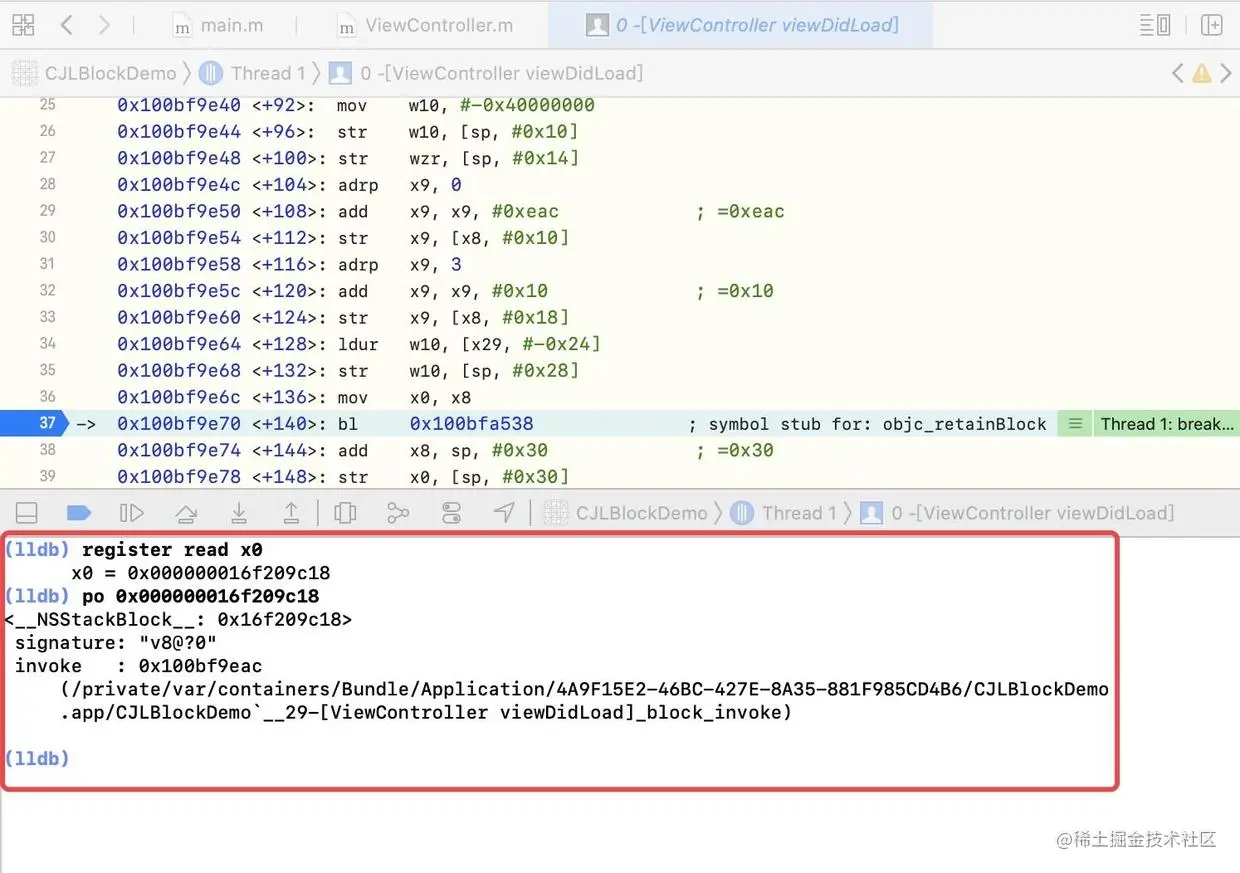Jump to next issue arrow
This screenshot has width=1240, height=873.
pyautogui.click(x=1226, y=73)
